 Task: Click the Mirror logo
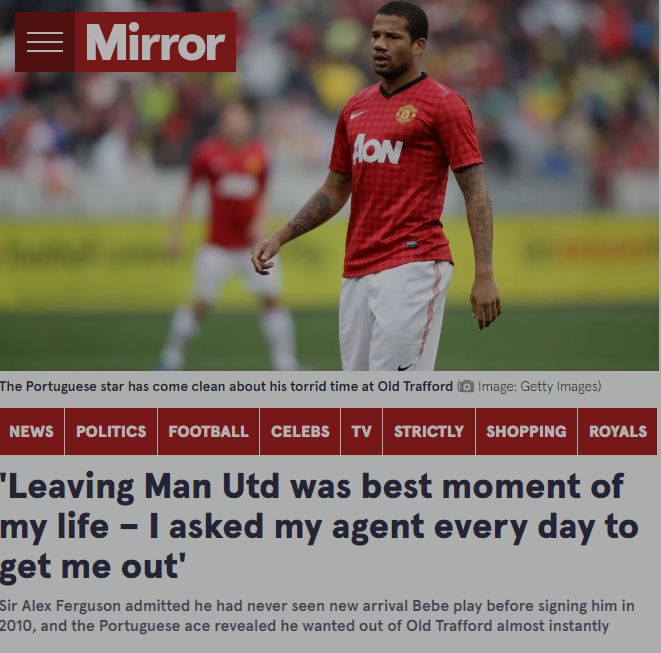pos(155,42)
